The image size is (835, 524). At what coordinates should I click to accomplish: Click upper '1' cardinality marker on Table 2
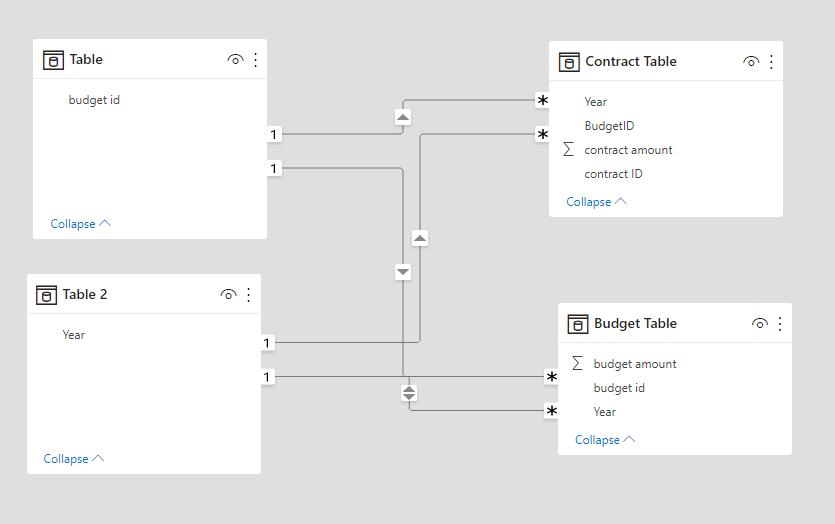[268, 343]
